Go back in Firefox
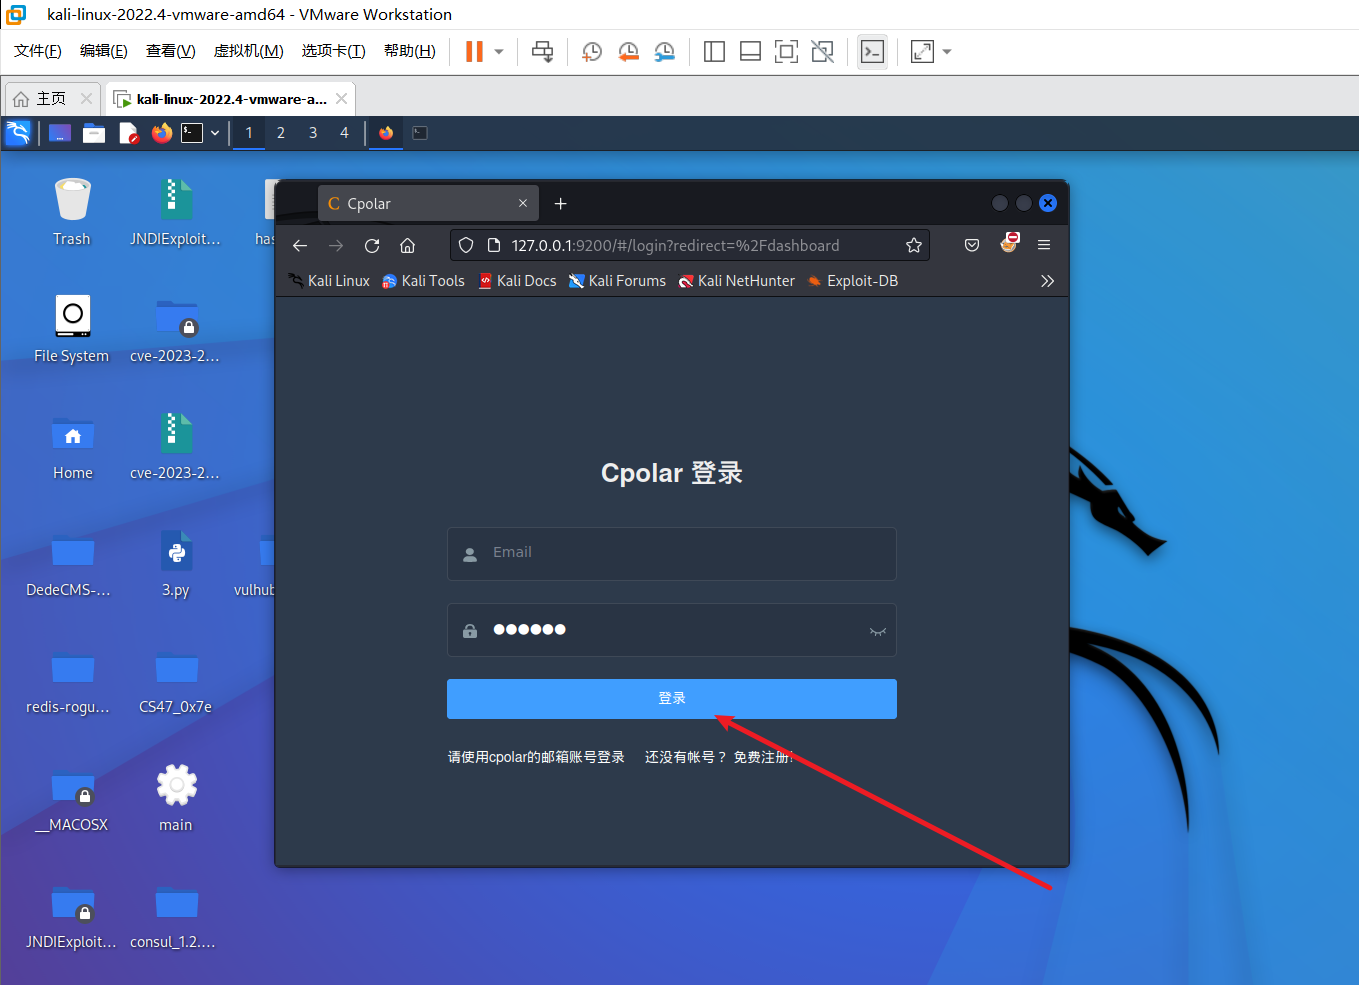1359x985 pixels. [300, 246]
